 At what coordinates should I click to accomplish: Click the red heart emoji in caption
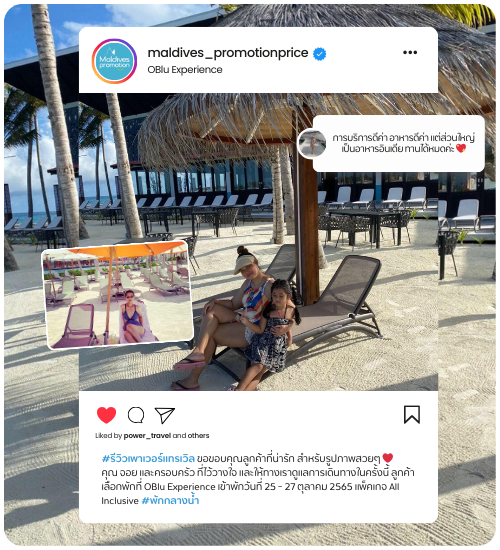pos(388,458)
